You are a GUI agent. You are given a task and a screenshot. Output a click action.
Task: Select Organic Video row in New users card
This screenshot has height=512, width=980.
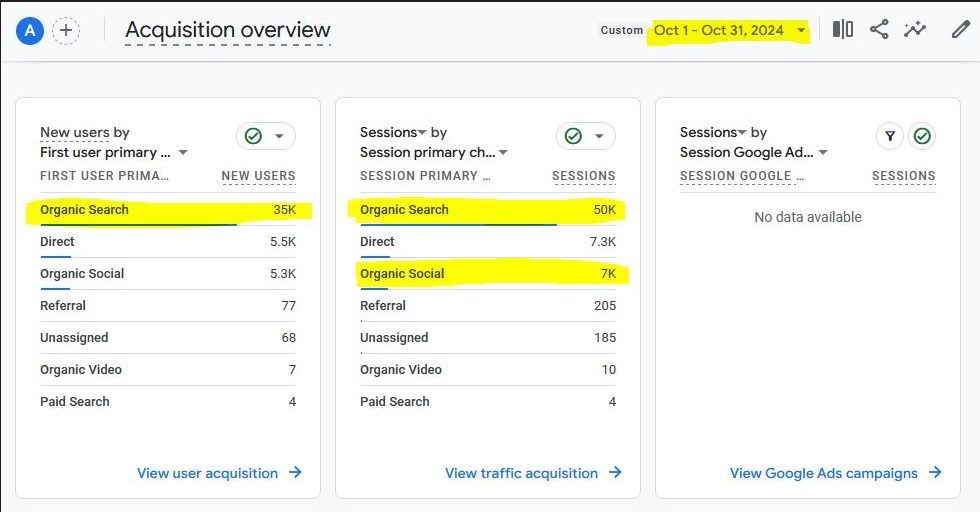coord(168,369)
